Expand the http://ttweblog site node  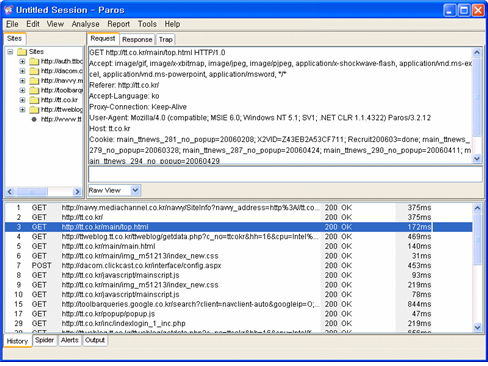coord(22,110)
